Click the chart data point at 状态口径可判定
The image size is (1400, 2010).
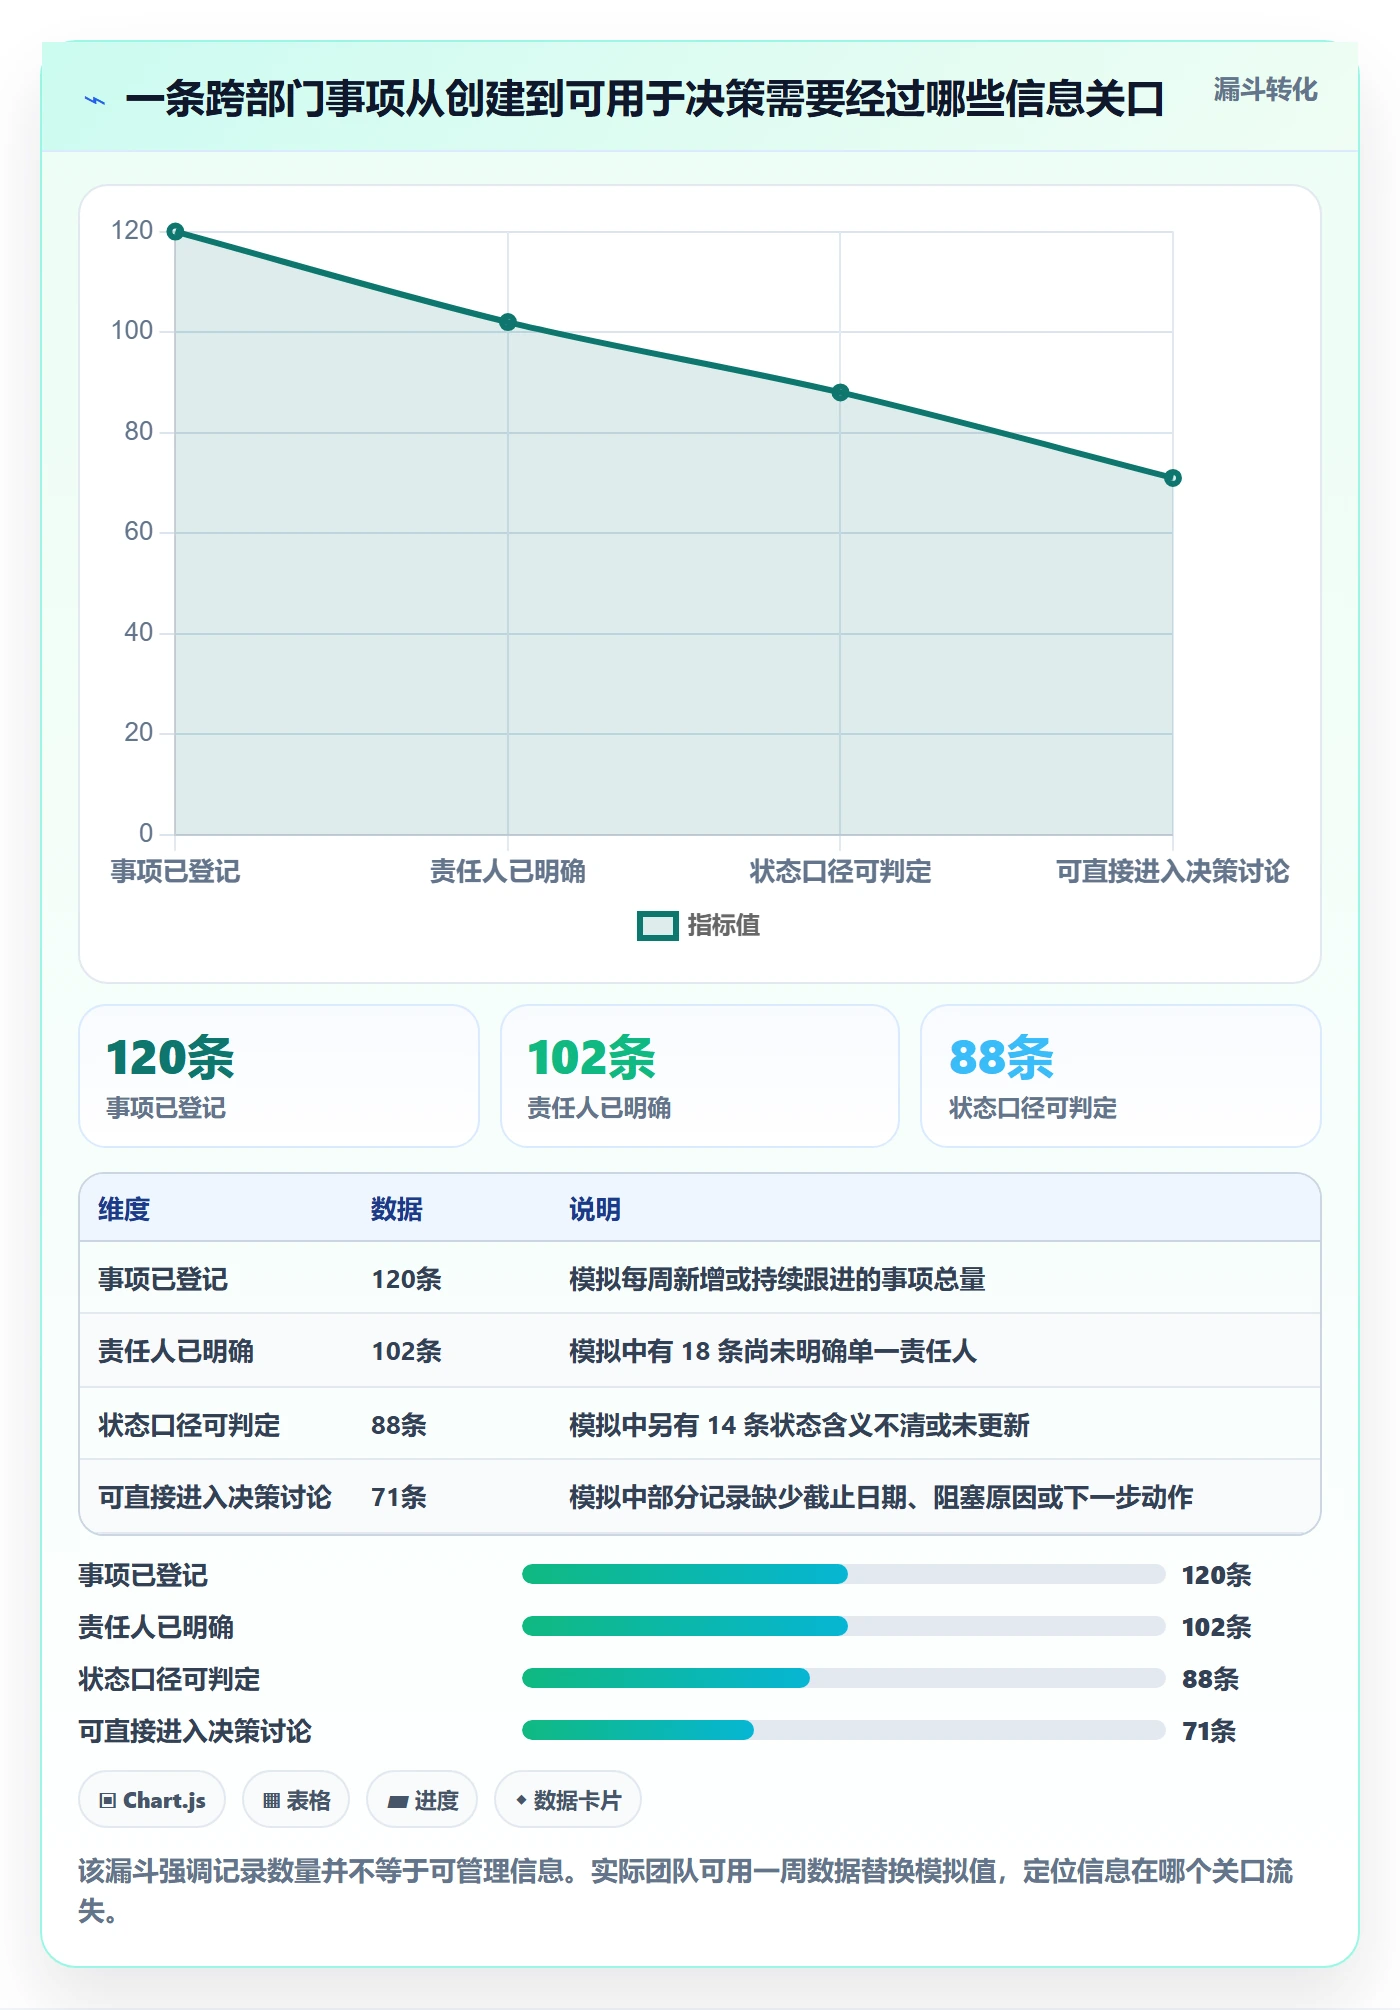point(840,393)
